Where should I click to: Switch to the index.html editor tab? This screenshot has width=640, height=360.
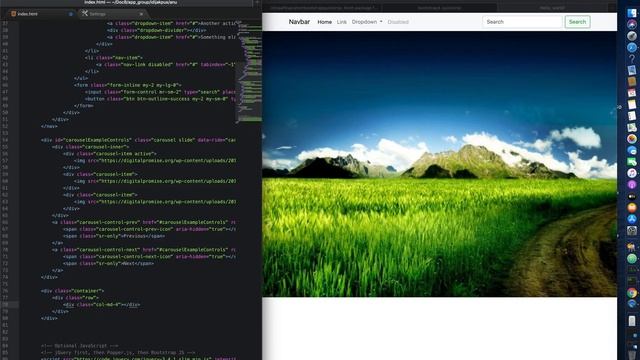point(41,13)
